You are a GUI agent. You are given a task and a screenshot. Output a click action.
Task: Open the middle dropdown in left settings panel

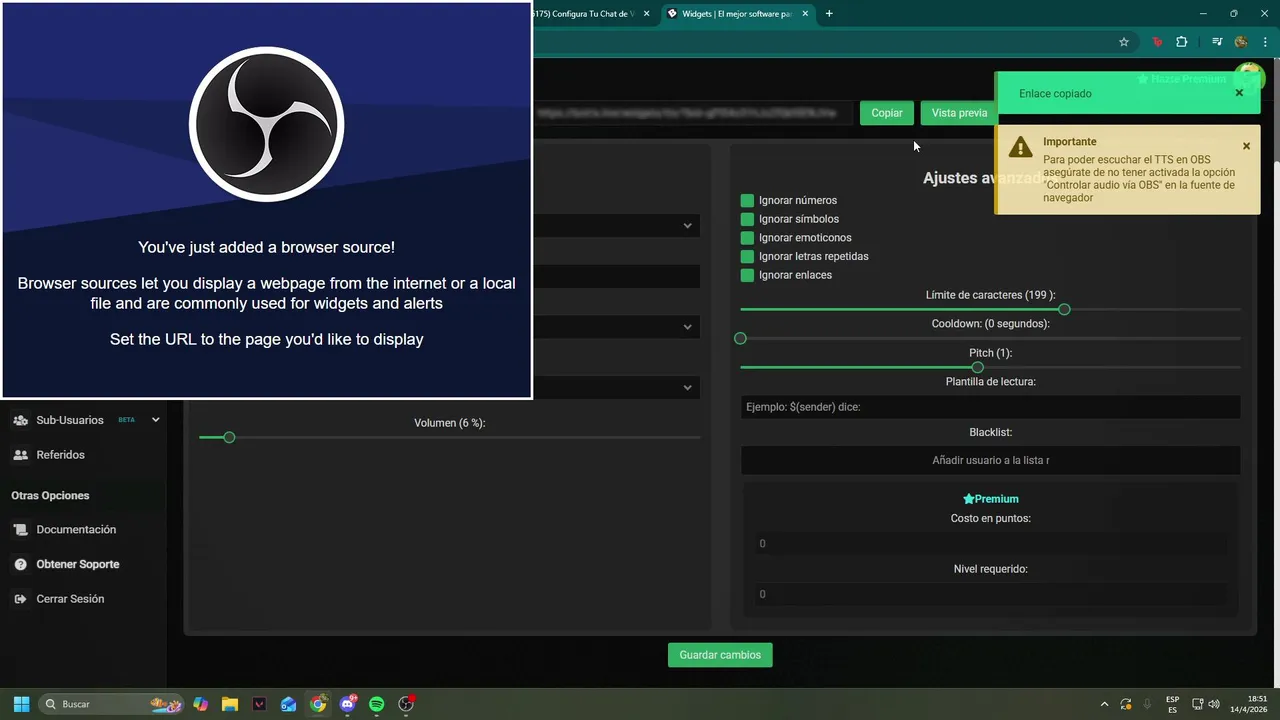(x=616, y=327)
